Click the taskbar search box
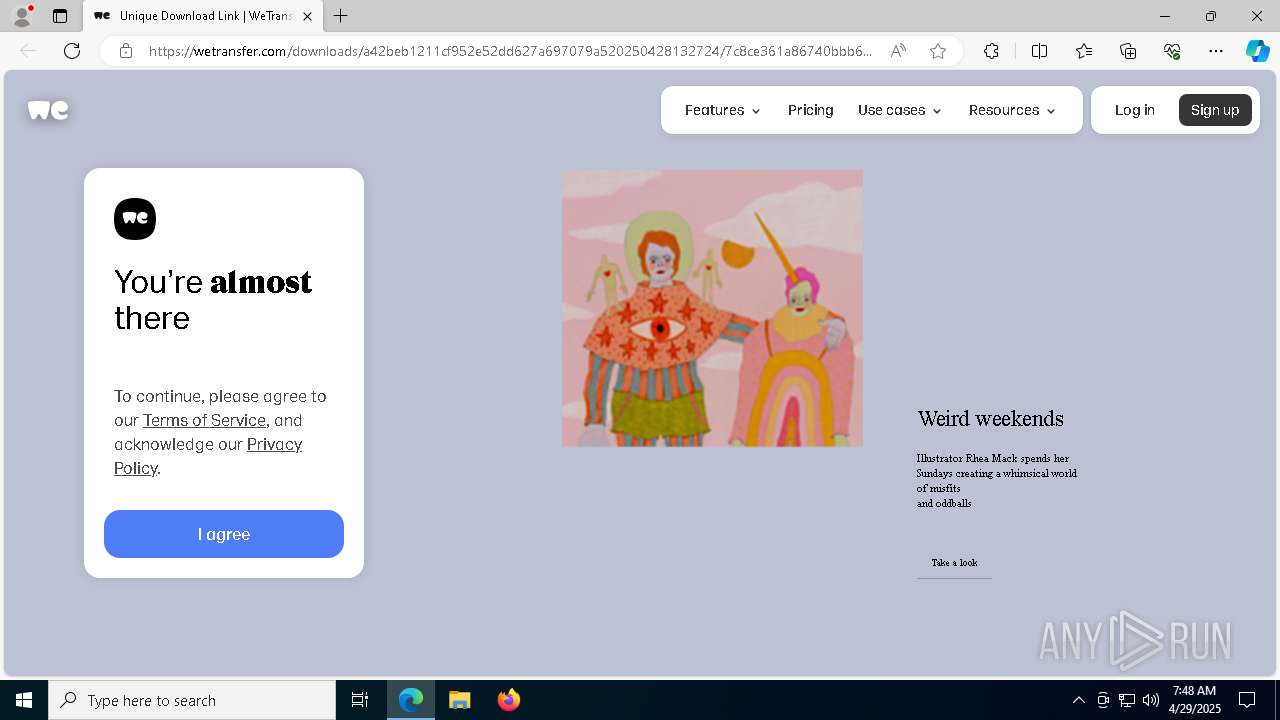This screenshot has width=1280, height=720. 192,700
